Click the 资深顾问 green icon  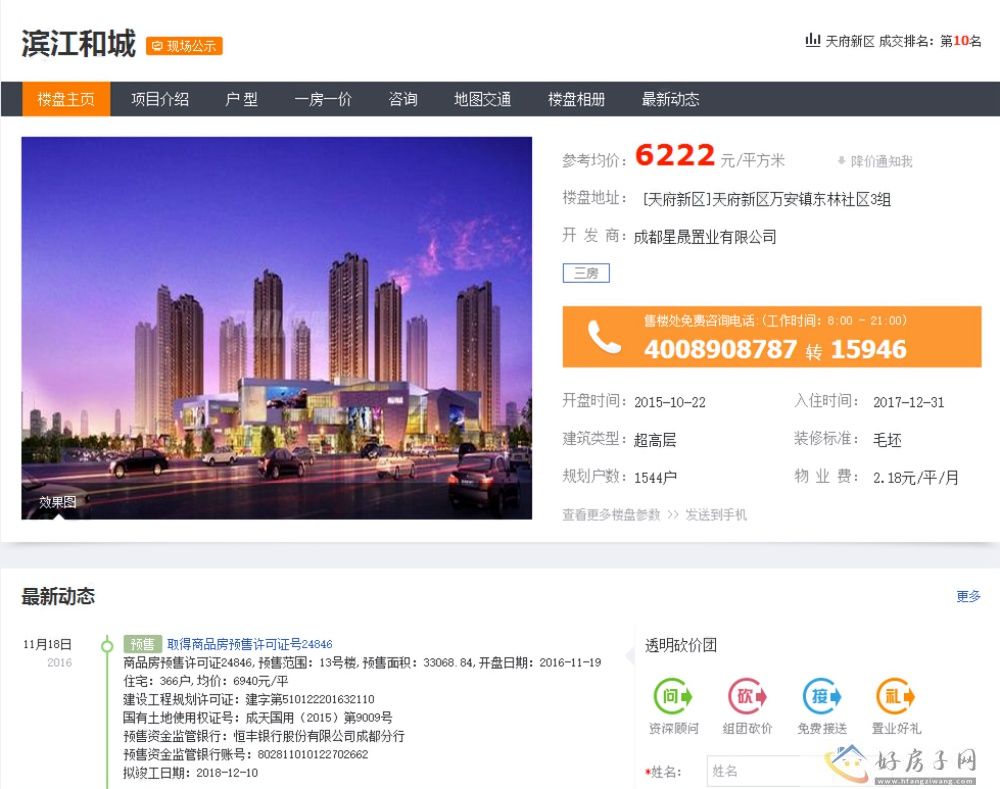coord(673,697)
